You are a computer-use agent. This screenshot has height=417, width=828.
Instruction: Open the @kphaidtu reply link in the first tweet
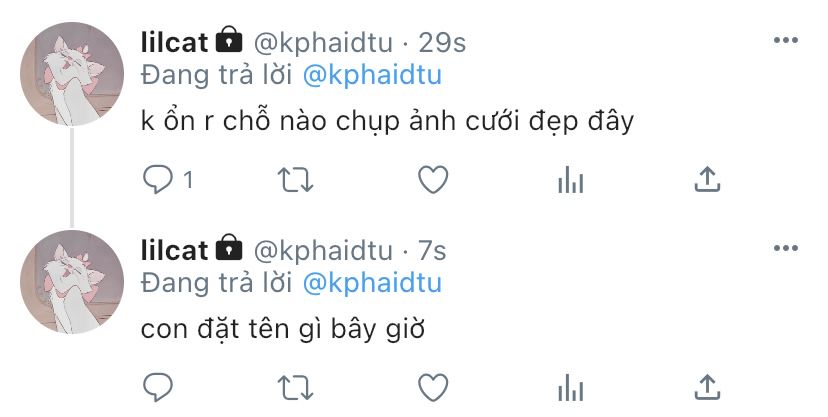[372, 75]
